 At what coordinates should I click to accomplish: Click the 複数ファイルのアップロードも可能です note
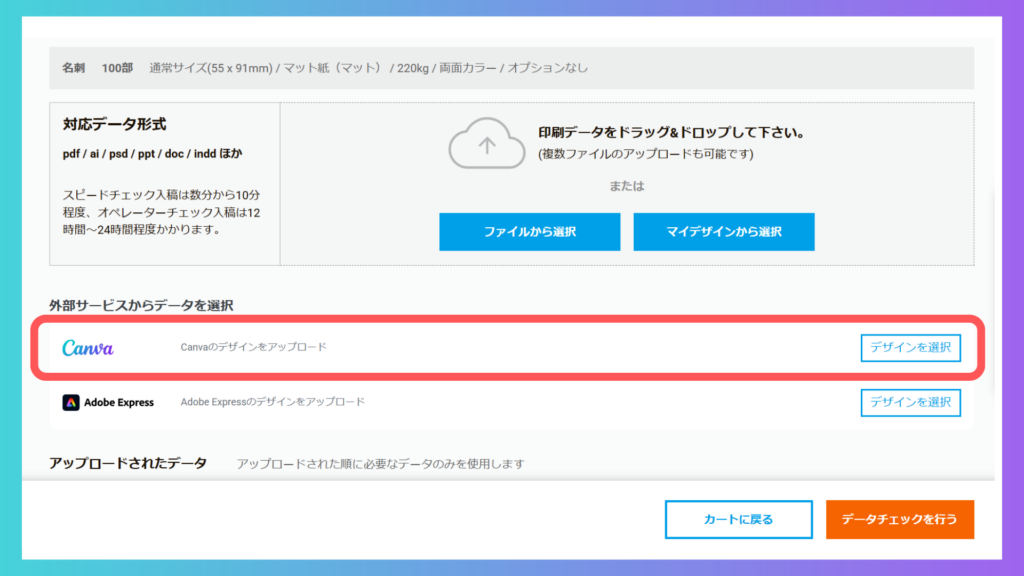[646, 154]
